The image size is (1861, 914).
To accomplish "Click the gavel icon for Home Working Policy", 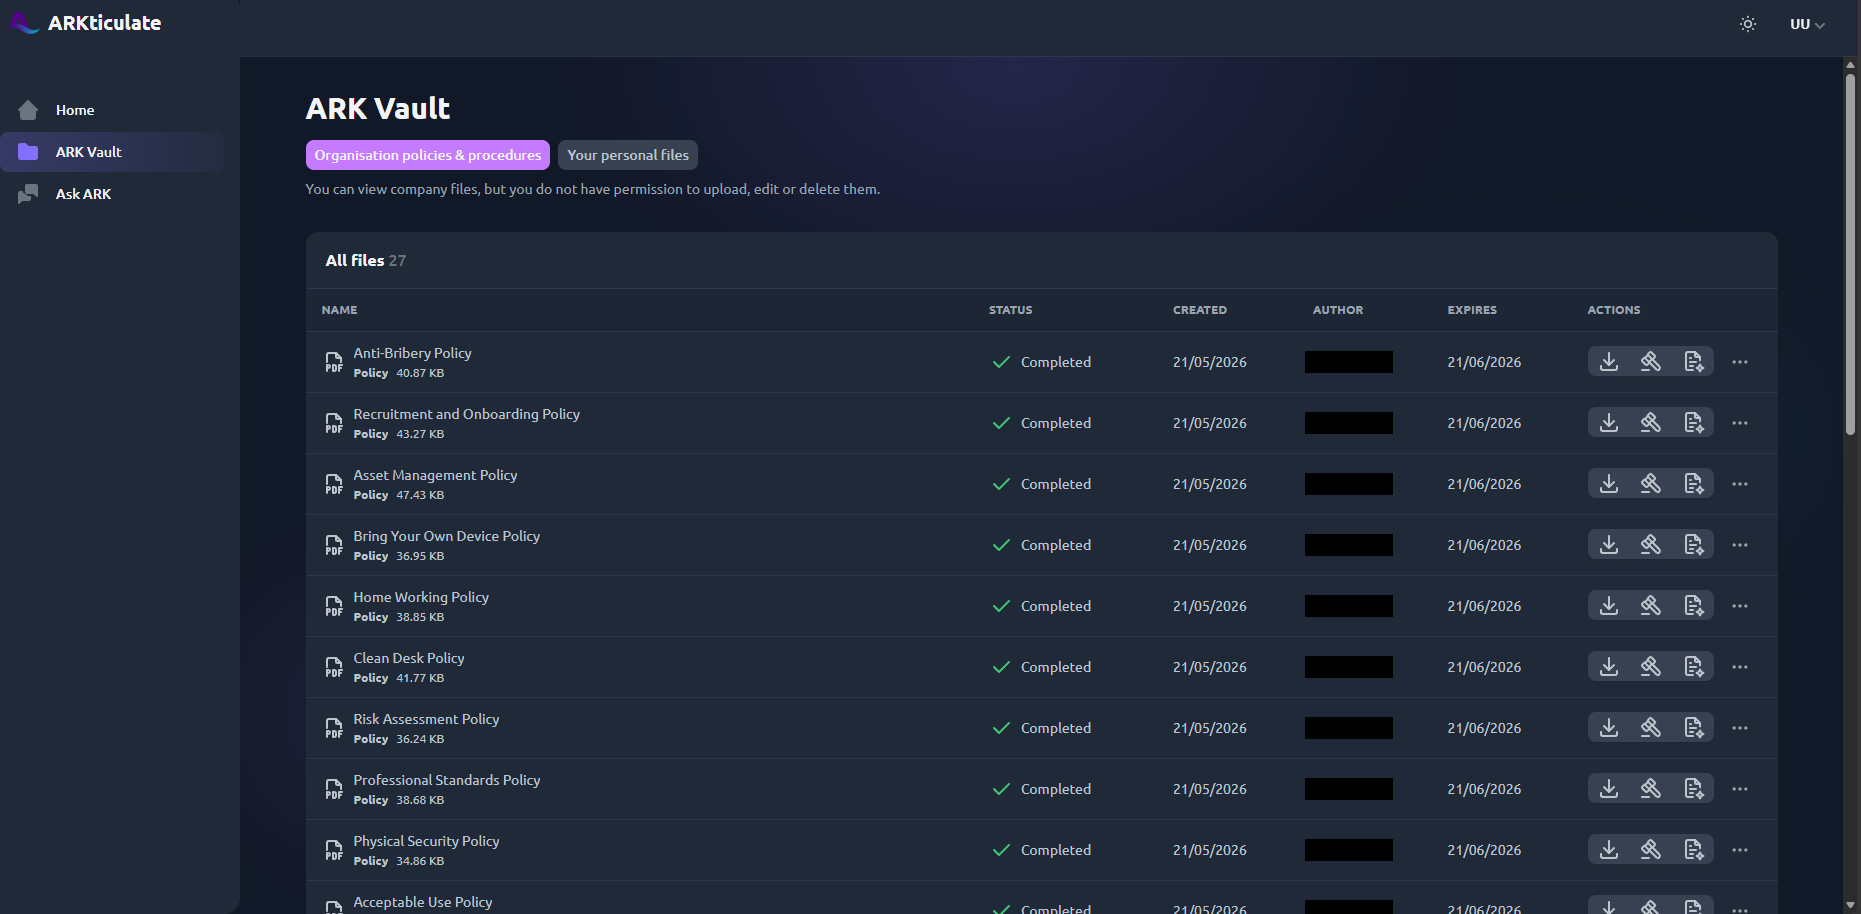I will (x=1651, y=606).
